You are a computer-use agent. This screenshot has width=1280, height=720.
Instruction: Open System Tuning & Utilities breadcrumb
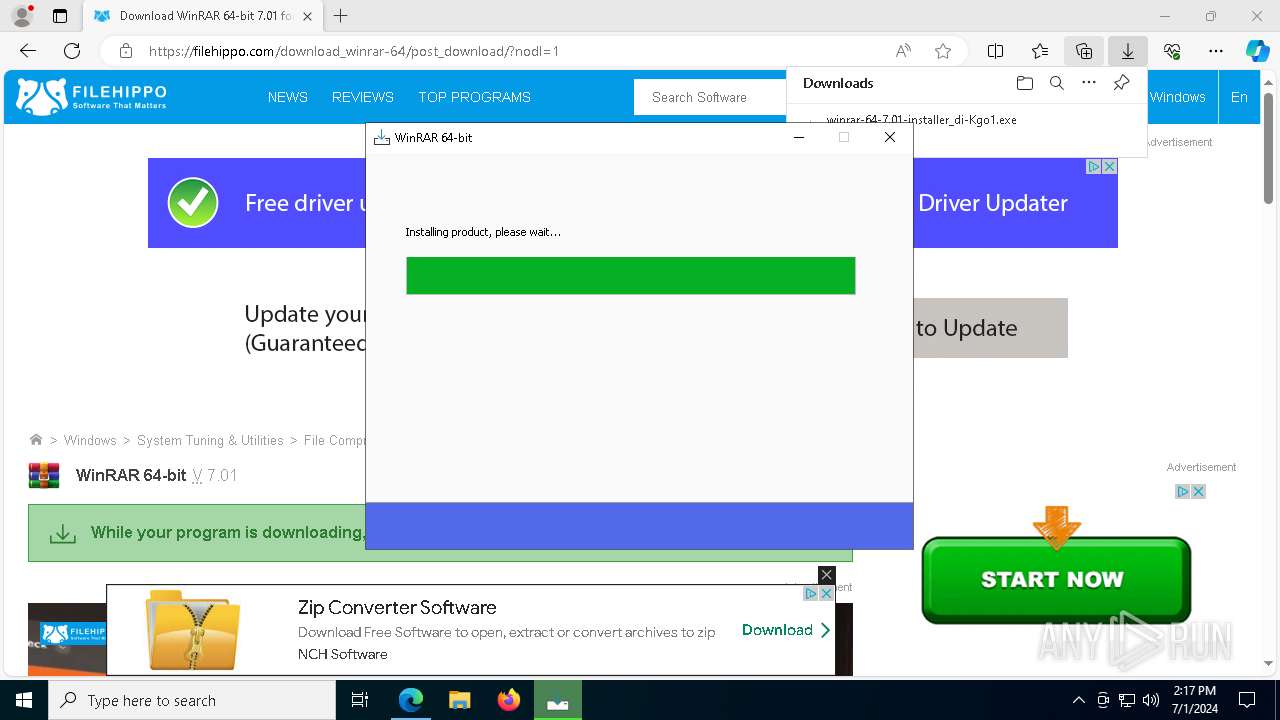tap(210, 440)
